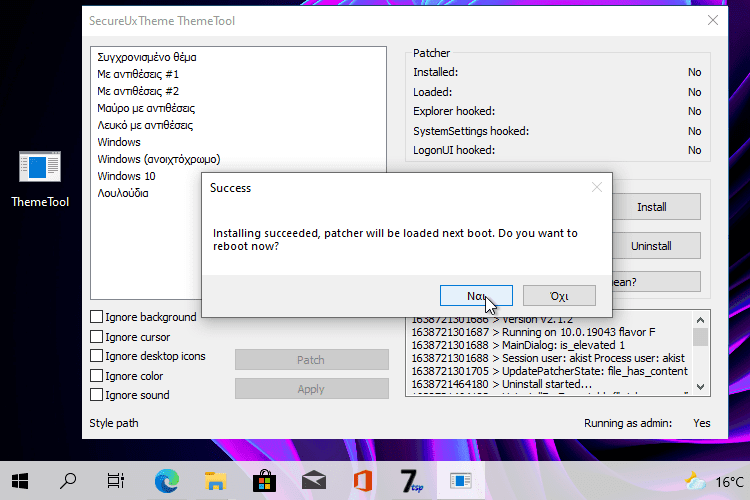The image size is (750, 500).
Task: Open the ThemeTool desktop shortcut icon
Action: tap(40, 179)
